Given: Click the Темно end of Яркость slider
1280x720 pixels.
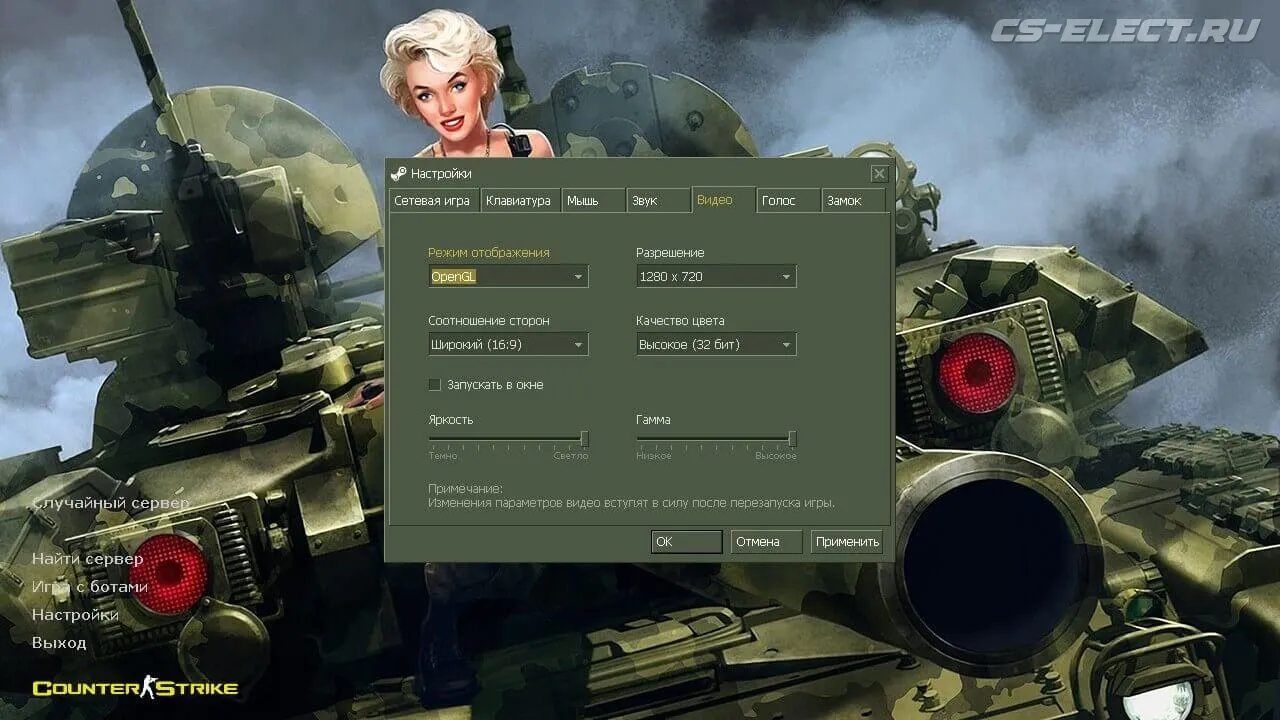Looking at the screenshot, I should click(x=442, y=456).
